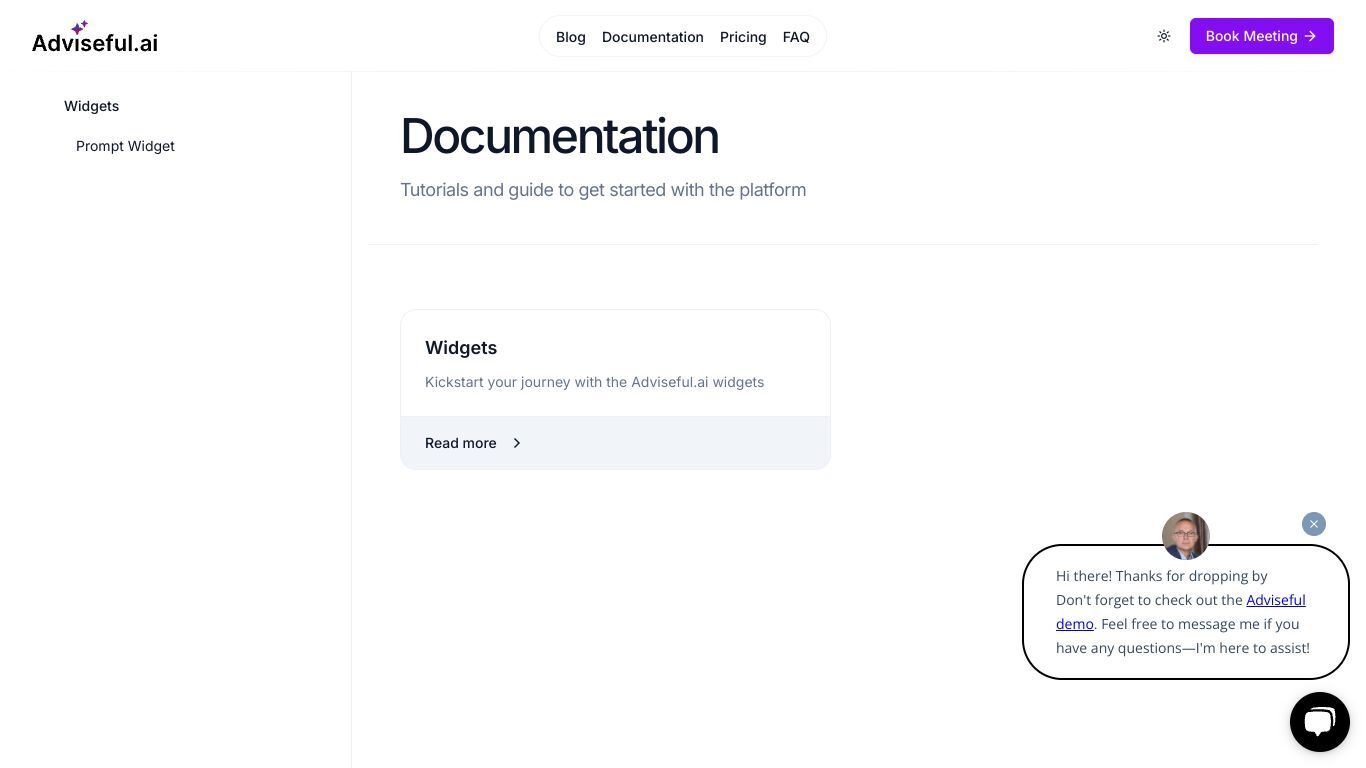Click the 'Kickstart your journey' card description
The width and height of the screenshot is (1366, 768).
coord(594,382)
